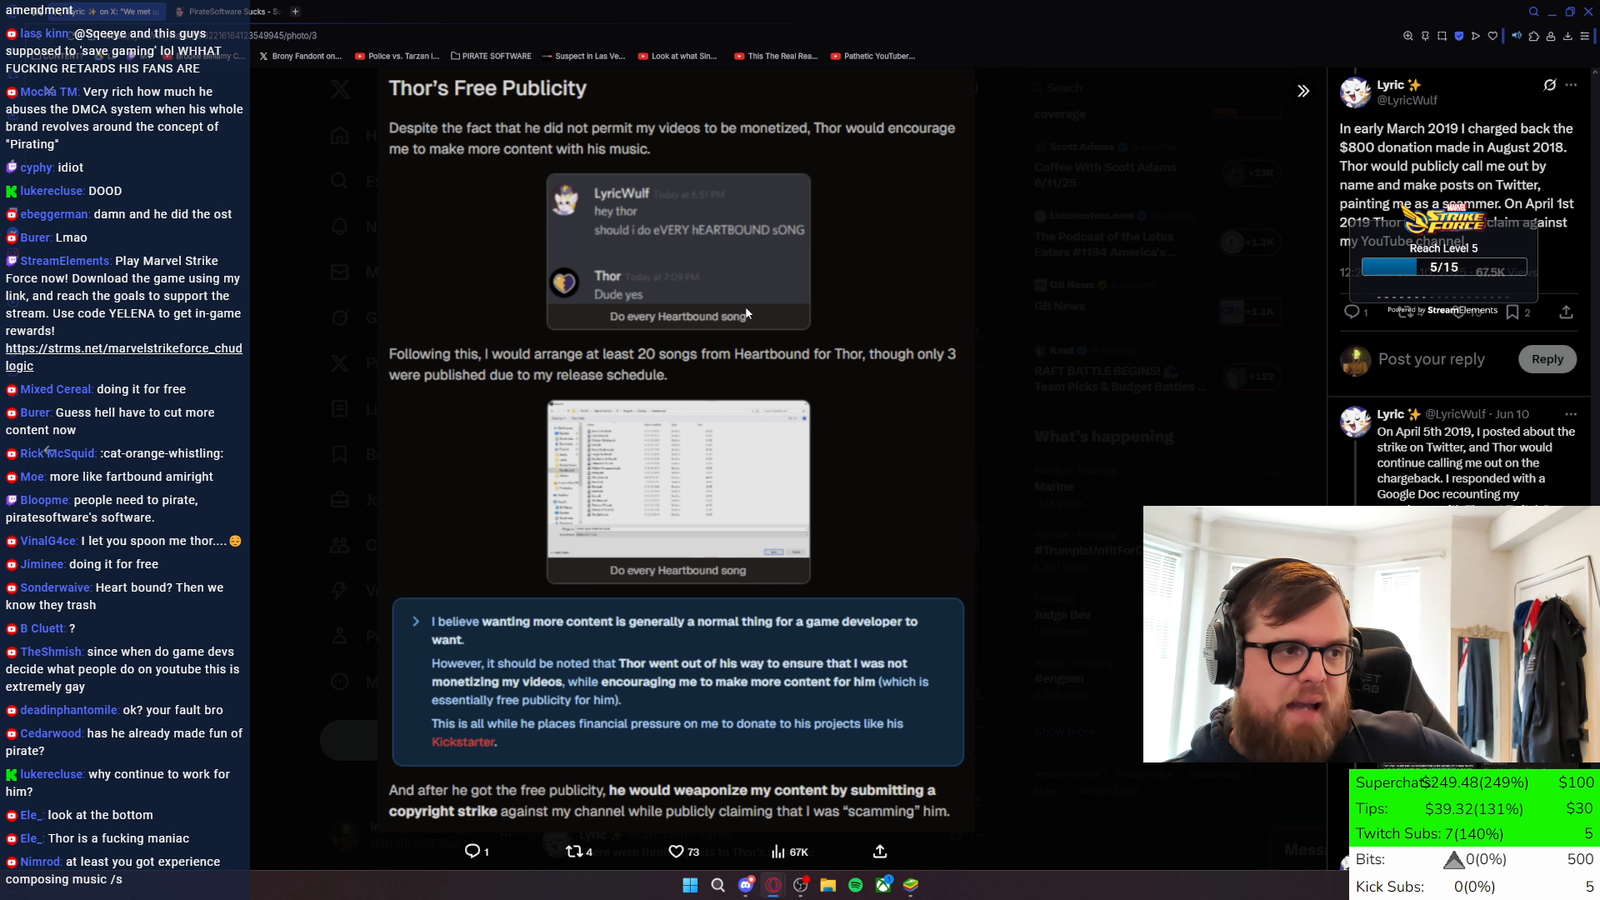Open Lyric avatar in side panel
Viewport: 1600px width, 900px height.
pyautogui.click(x=1355, y=92)
